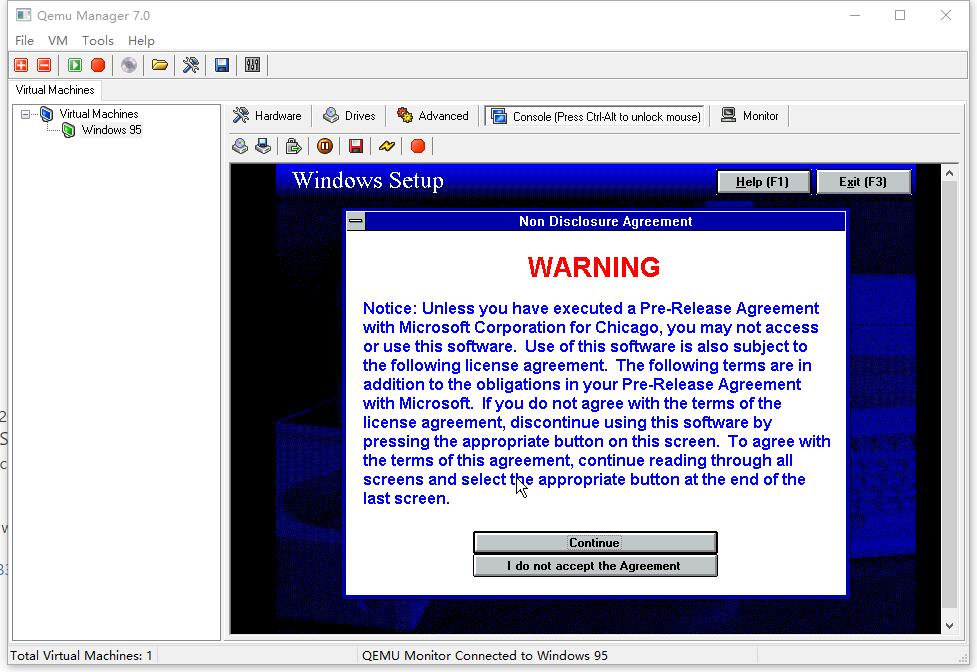Switch to the Advanced tab
The height and width of the screenshot is (672, 977).
433,116
